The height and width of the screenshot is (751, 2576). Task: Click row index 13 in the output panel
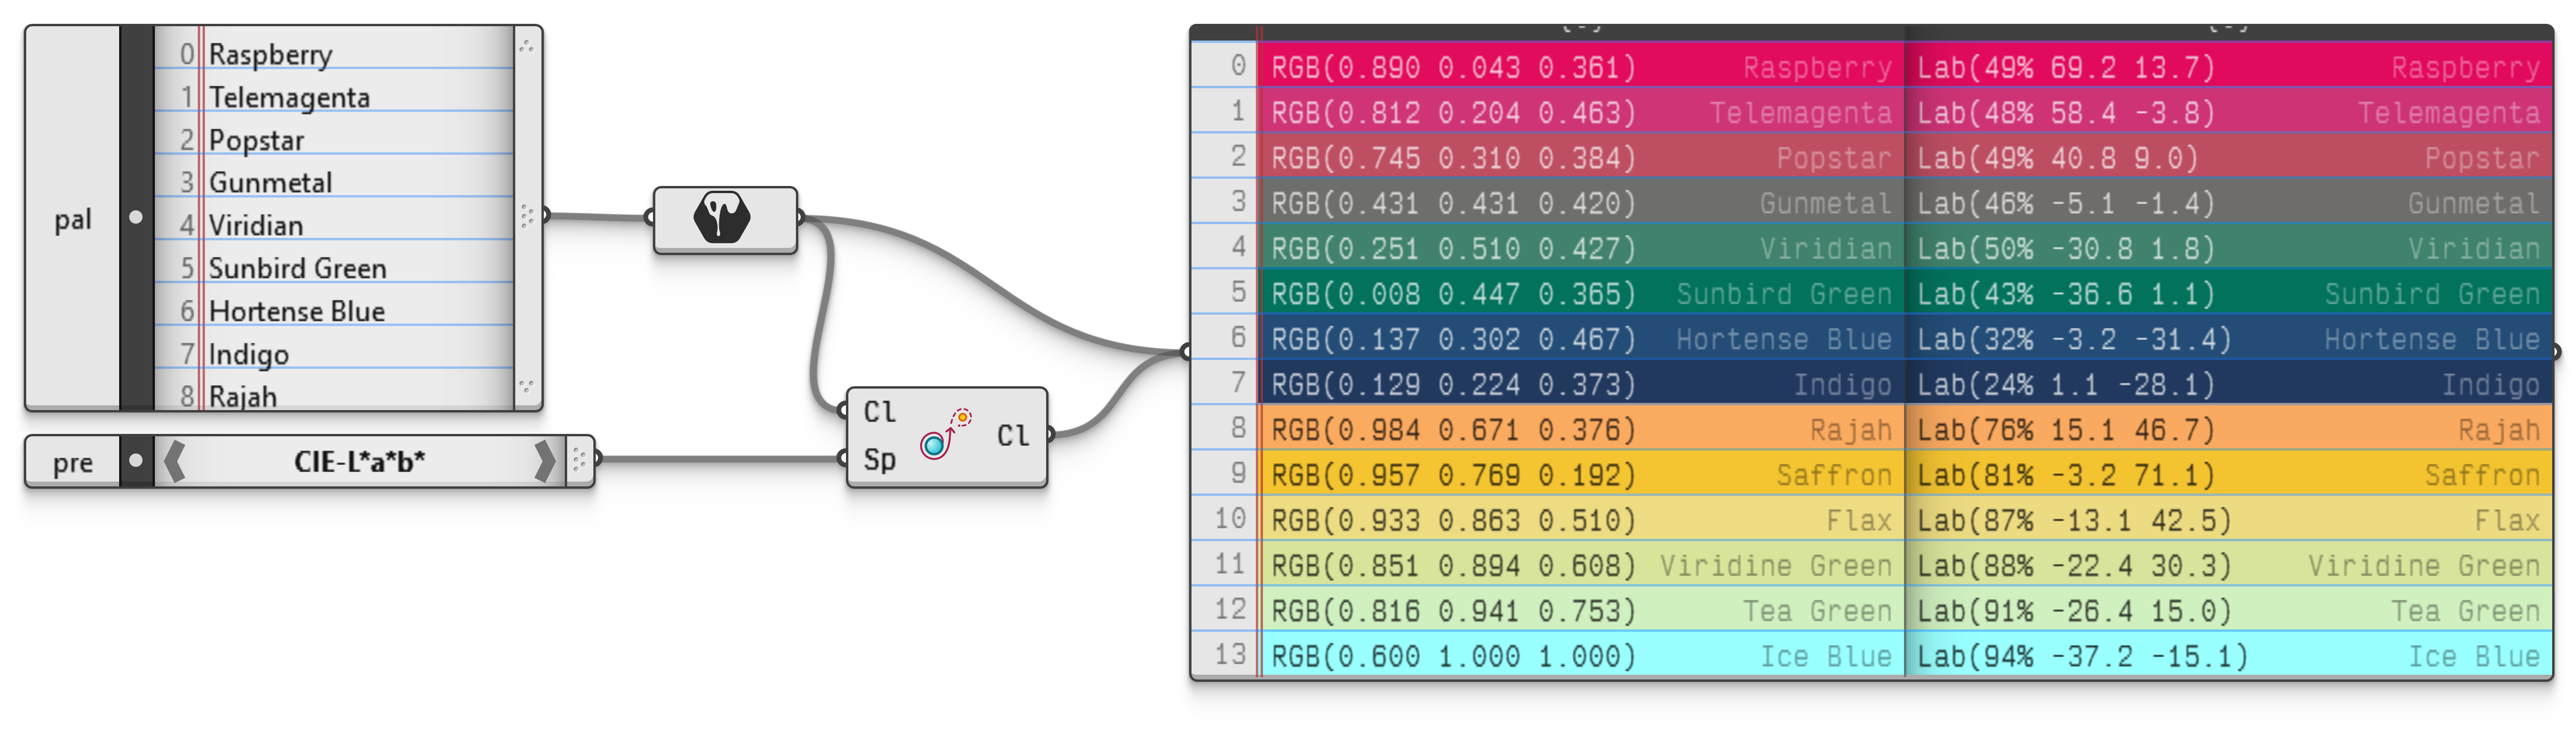pos(1229,654)
